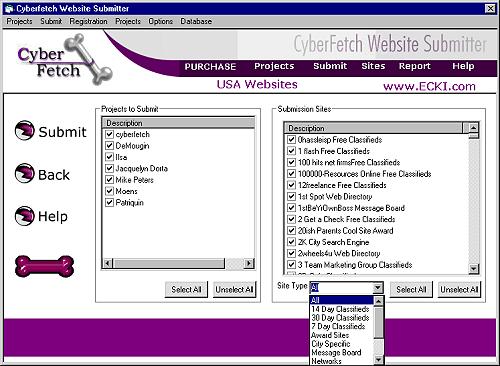Click the USA Websites heading
Image resolution: width=500 pixels, height=366 pixels.
tap(257, 85)
